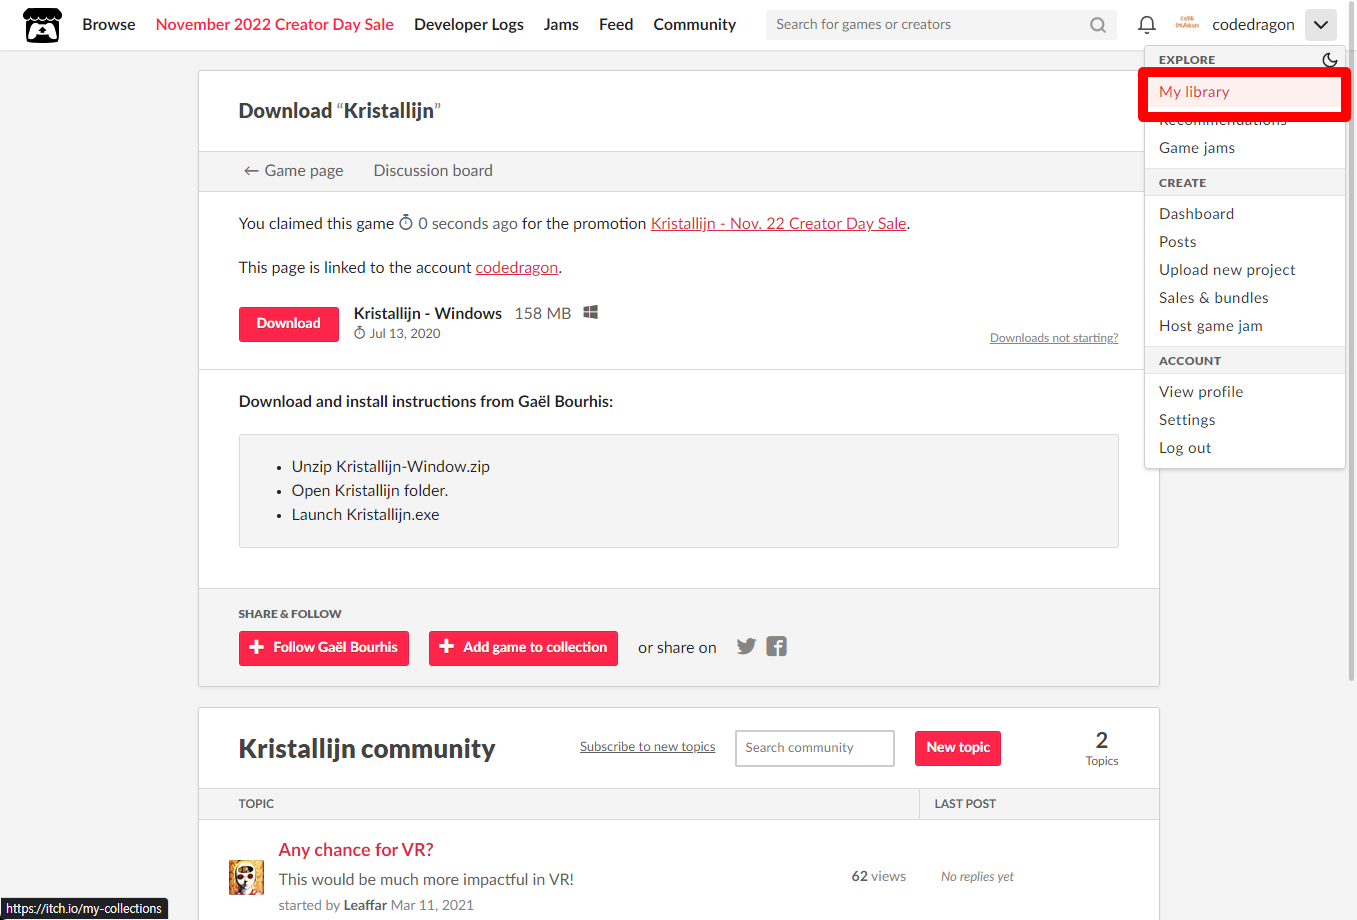Click Downloads not starting? link
Viewport: 1357px width, 920px height.
[x=1054, y=338]
